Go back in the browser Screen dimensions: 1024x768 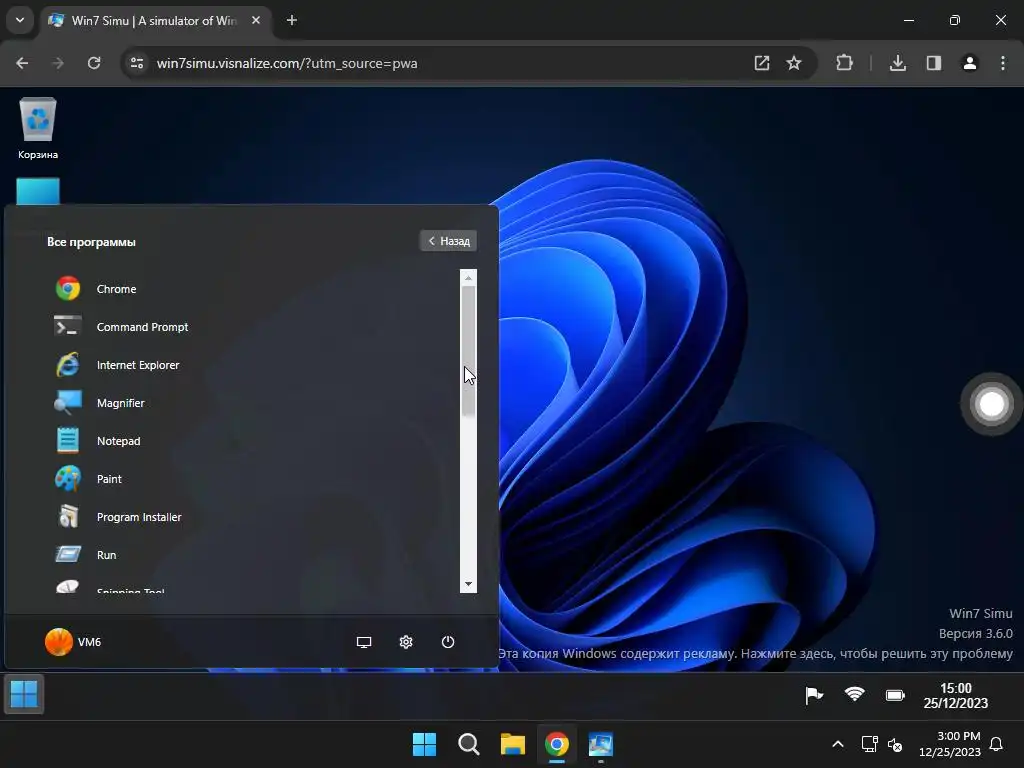[x=22, y=63]
